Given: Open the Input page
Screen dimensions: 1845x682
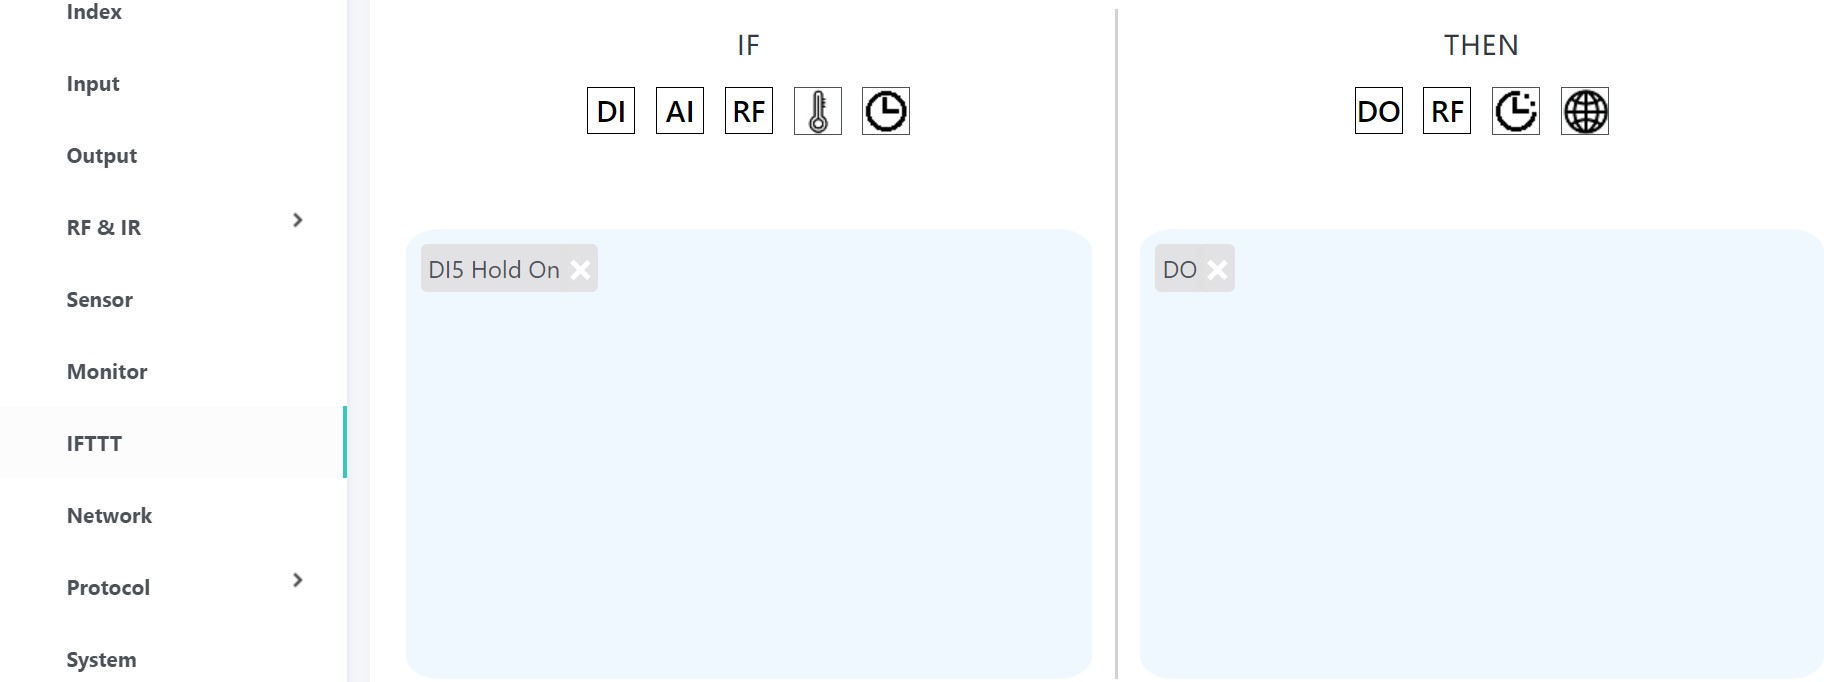Looking at the screenshot, I should tap(93, 84).
